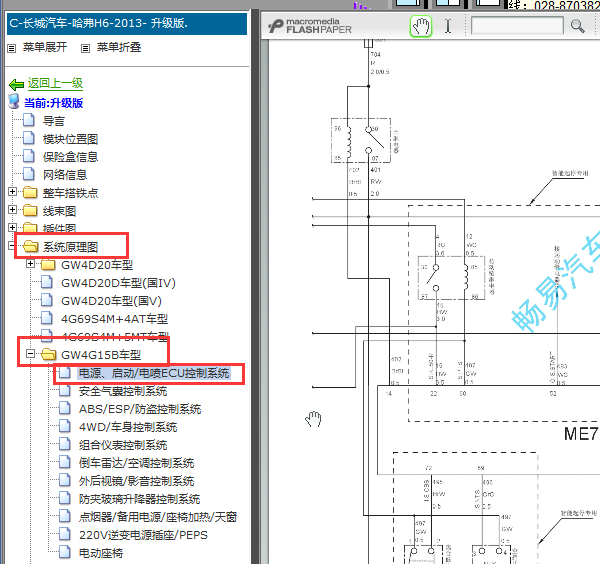The height and width of the screenshot is (564, 600).
Task: Click 菜单折叠 to collapse the menu
Action: [x=119, y=47]
